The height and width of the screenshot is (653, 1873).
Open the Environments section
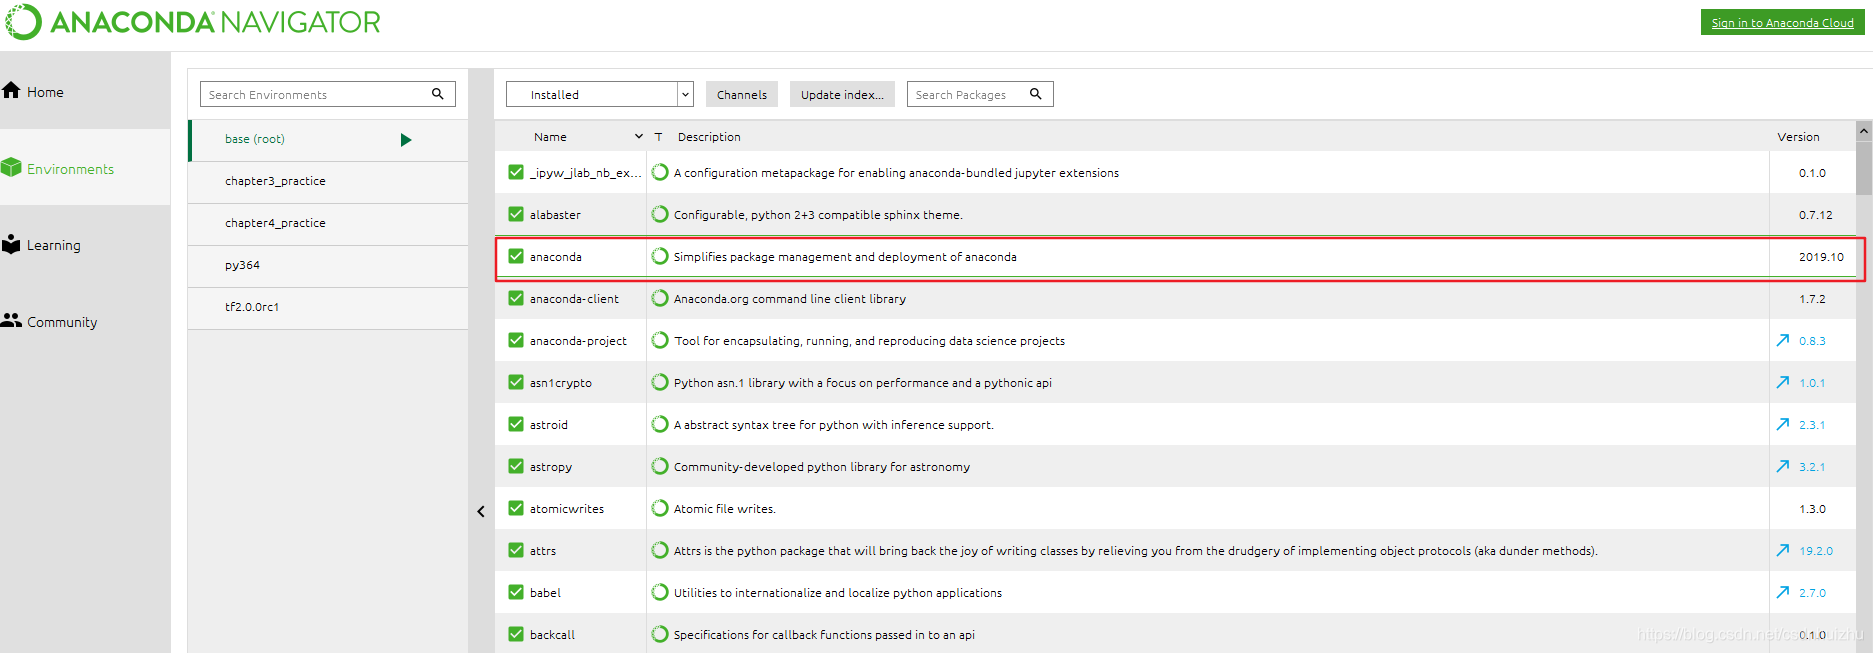(85, 168)
